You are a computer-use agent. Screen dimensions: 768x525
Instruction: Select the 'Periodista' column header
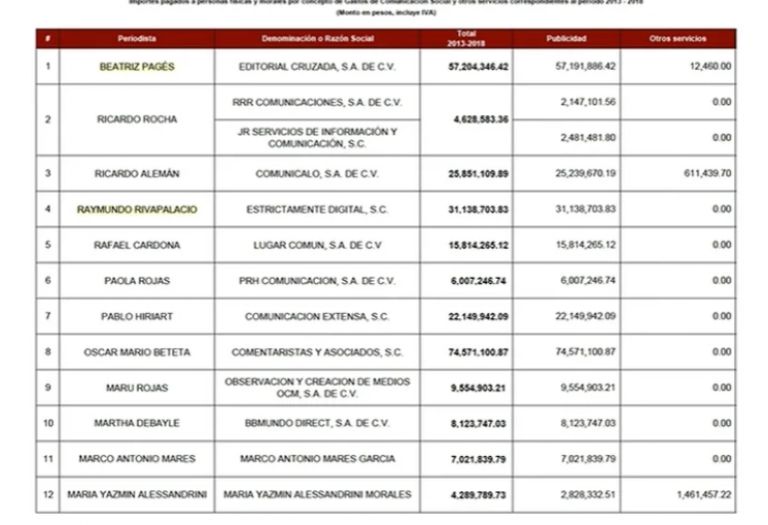137,39
